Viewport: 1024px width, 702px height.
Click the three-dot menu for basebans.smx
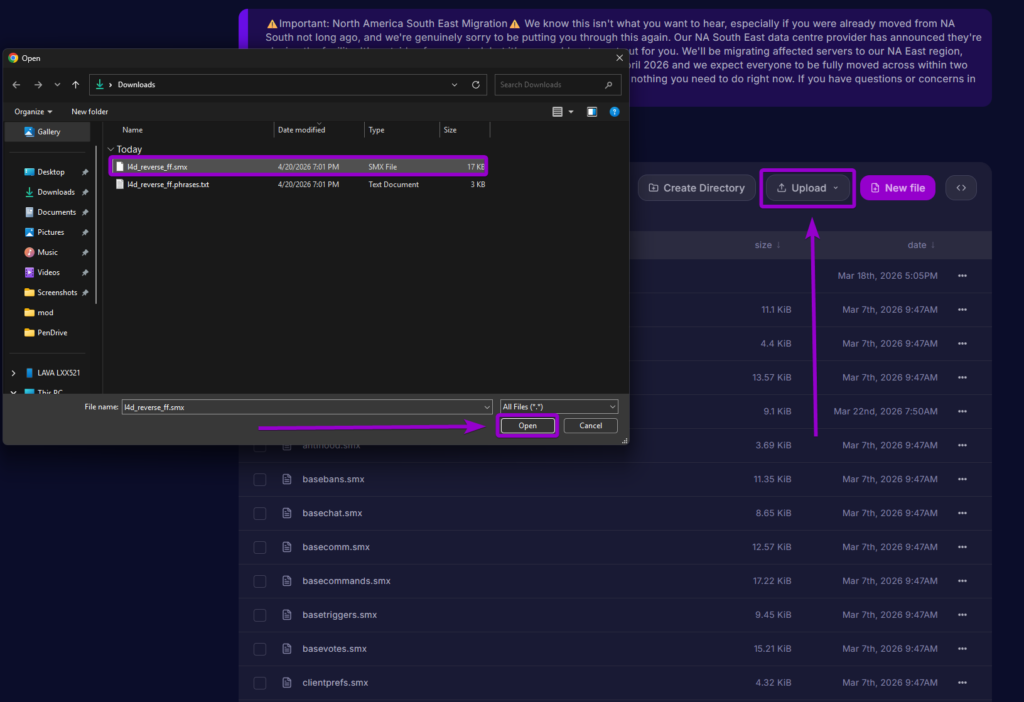click(x=961, y=479)
